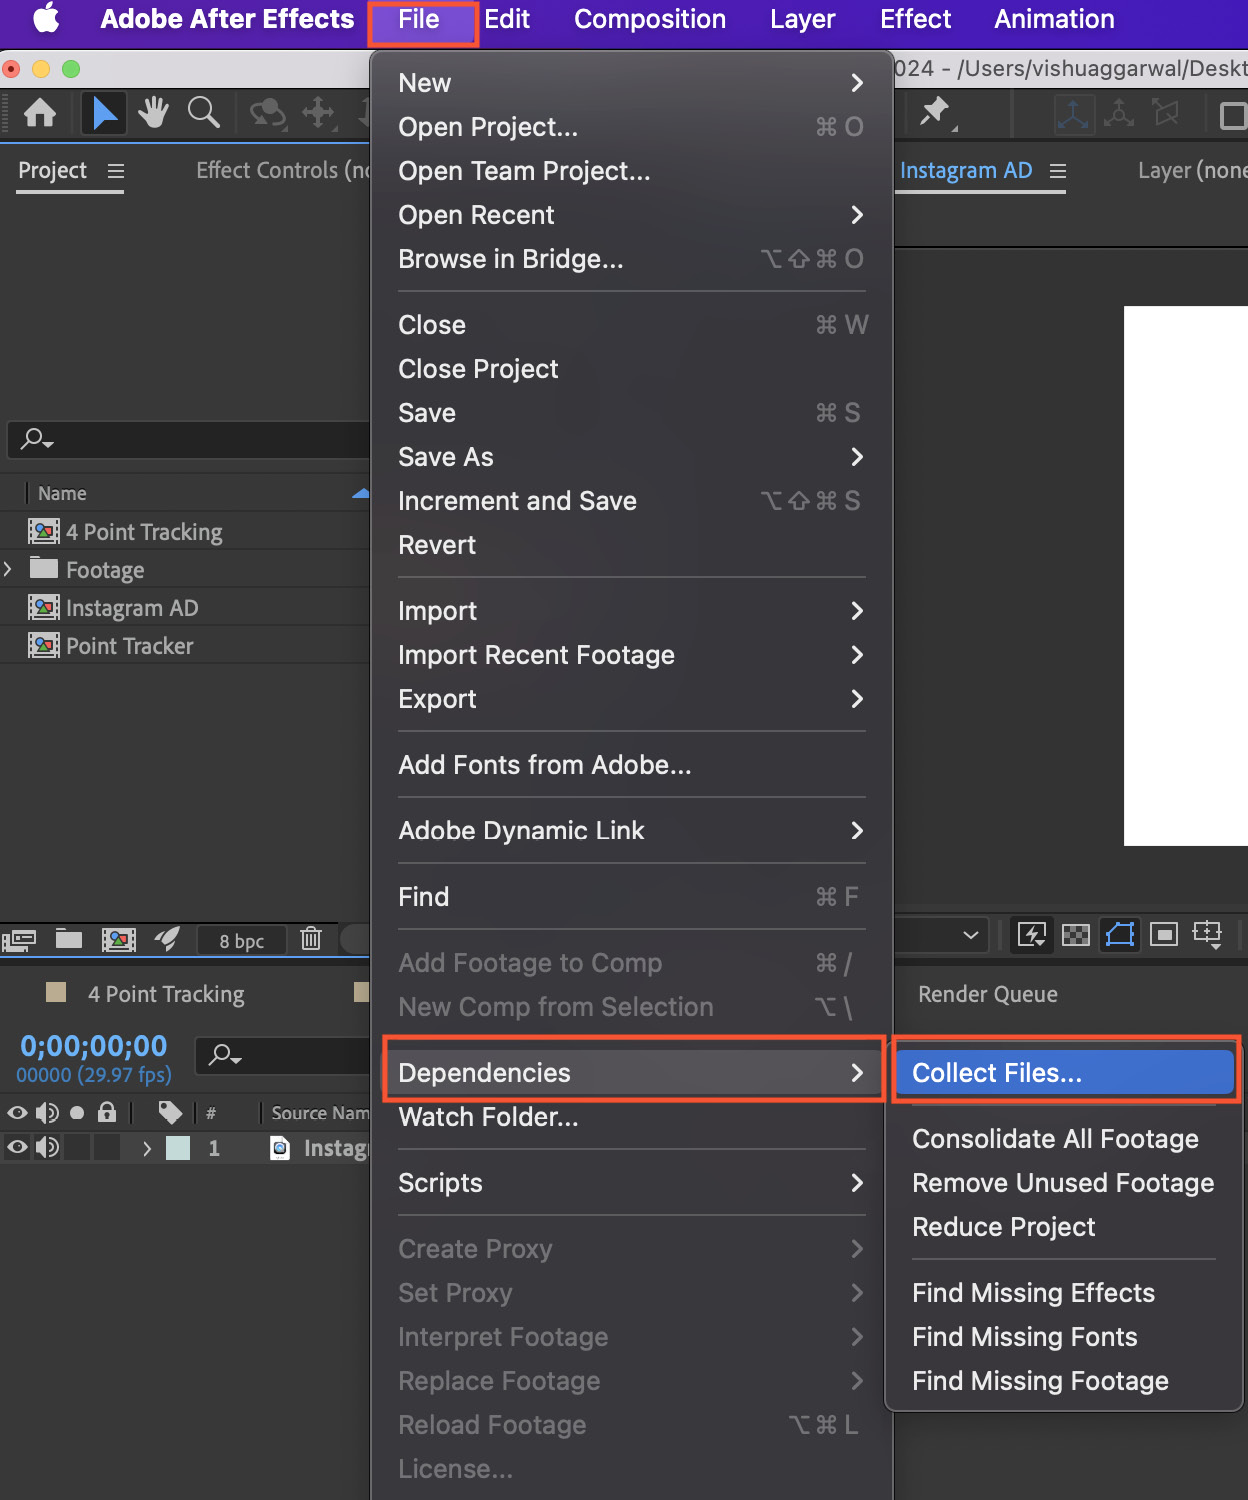
Task: Click Interpret Footage icon in Project panel
Action: (19, 939)
